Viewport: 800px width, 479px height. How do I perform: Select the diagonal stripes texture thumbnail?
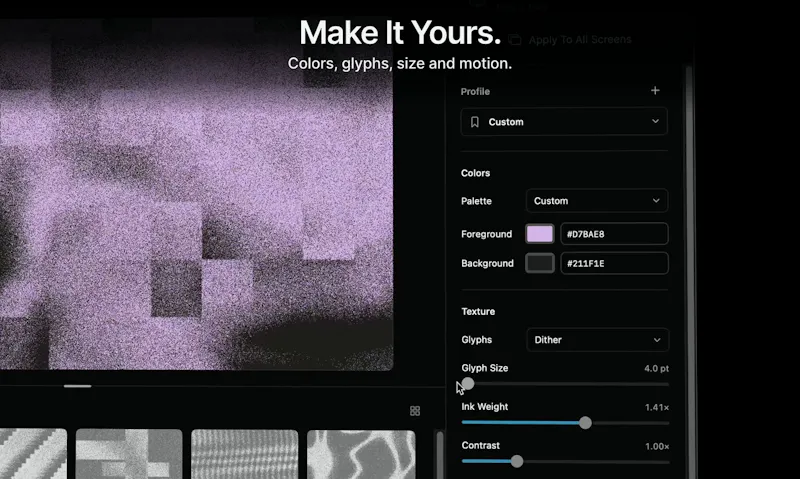tap(33, 454)
